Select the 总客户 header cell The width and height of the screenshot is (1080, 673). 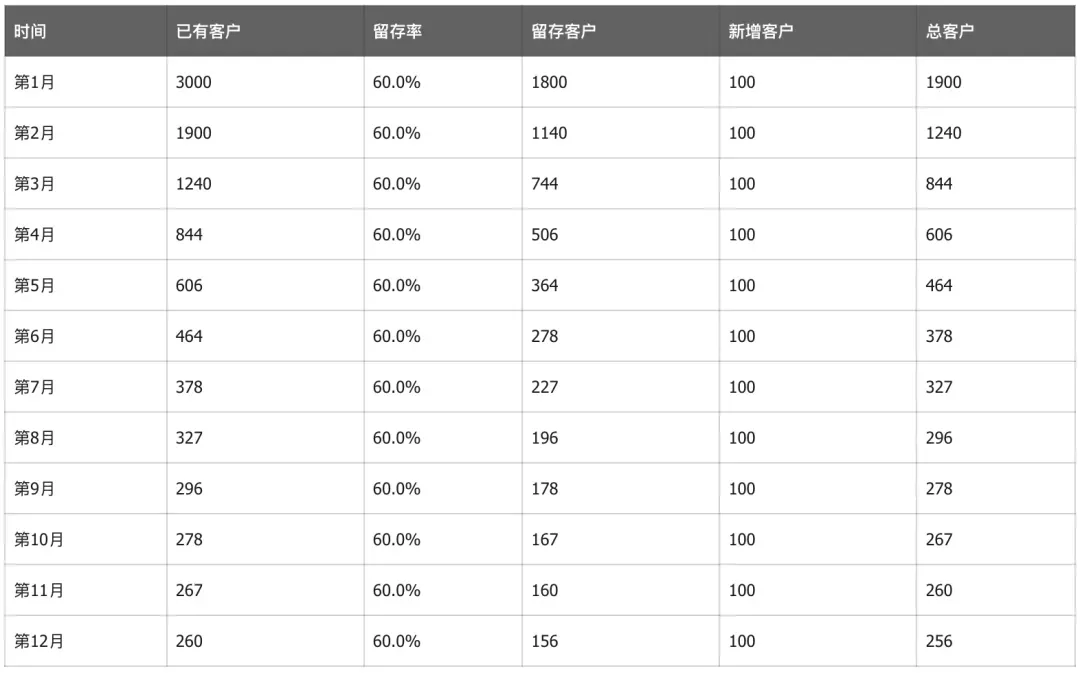tap(950, 32)
